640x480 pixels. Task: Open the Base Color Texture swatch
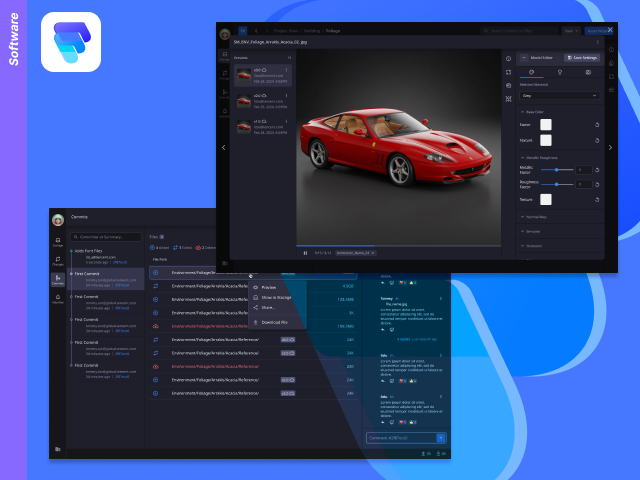tap(546, 140)
